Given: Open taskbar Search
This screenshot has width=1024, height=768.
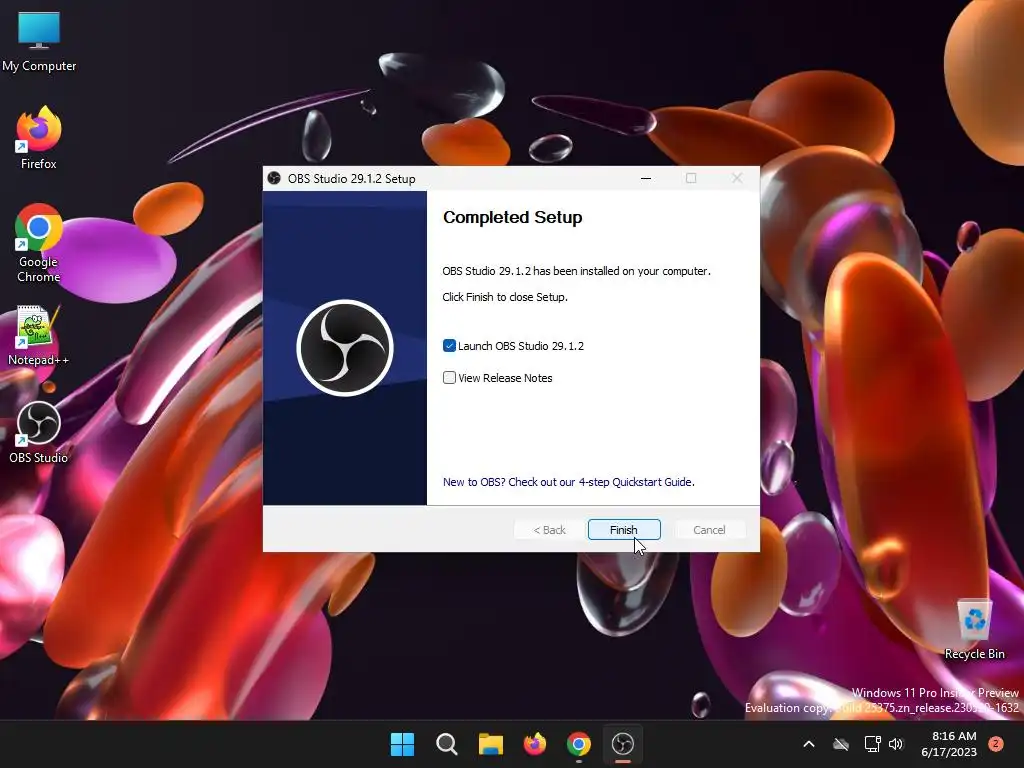Looking at the screenshot, I should (x=447, y=744).
